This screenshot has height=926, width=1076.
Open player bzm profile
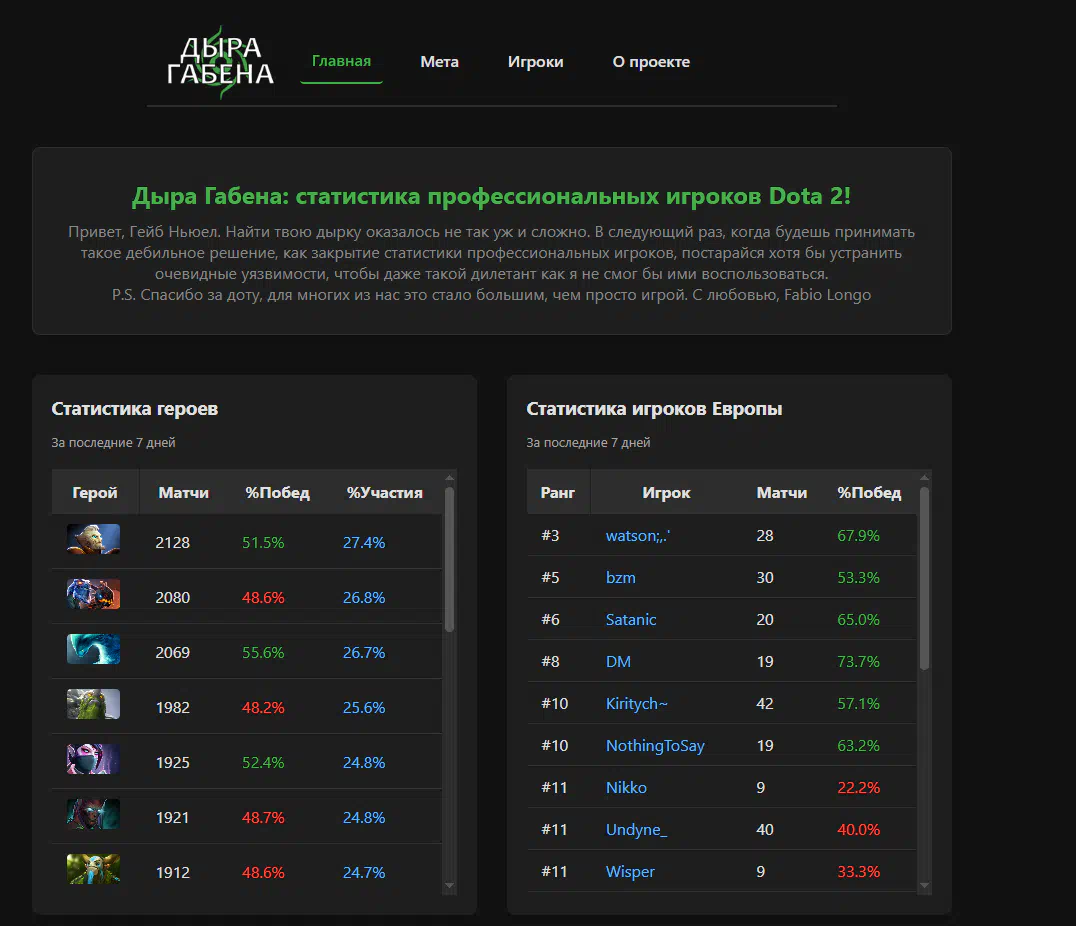click(x=620, y=577)
